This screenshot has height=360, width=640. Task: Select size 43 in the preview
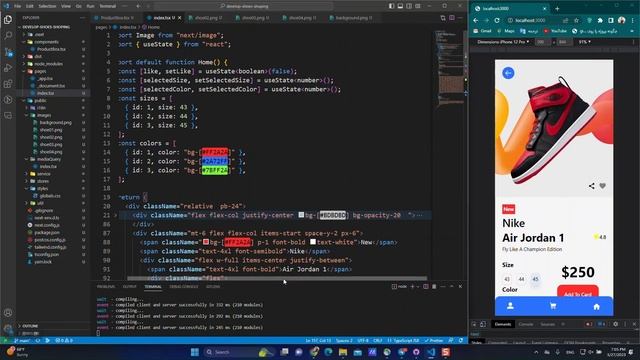click(507, 279)
